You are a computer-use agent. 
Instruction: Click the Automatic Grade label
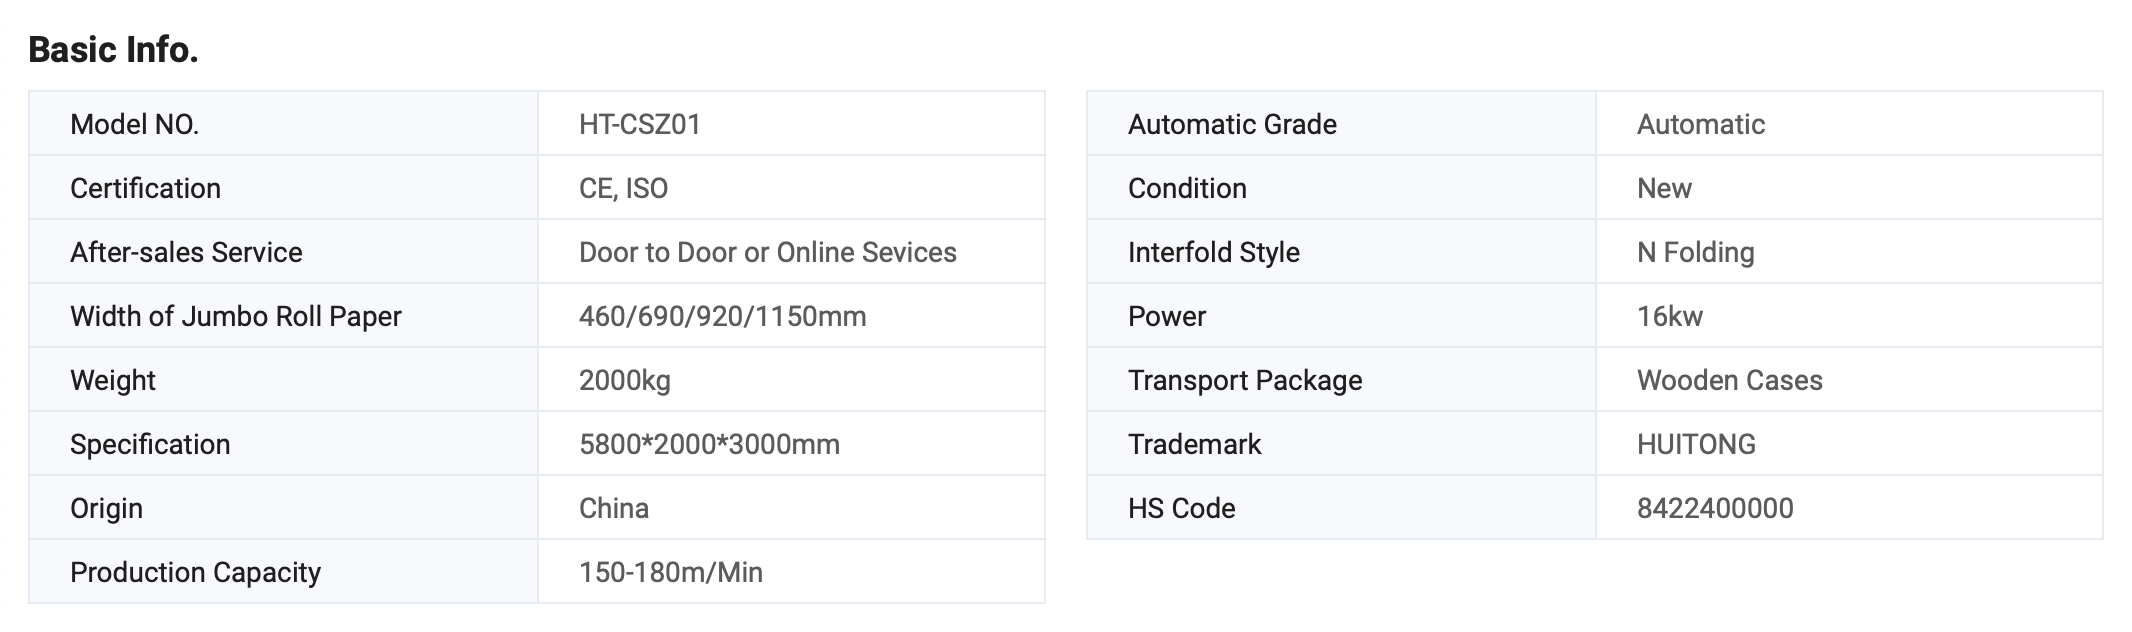point(1232,124)
